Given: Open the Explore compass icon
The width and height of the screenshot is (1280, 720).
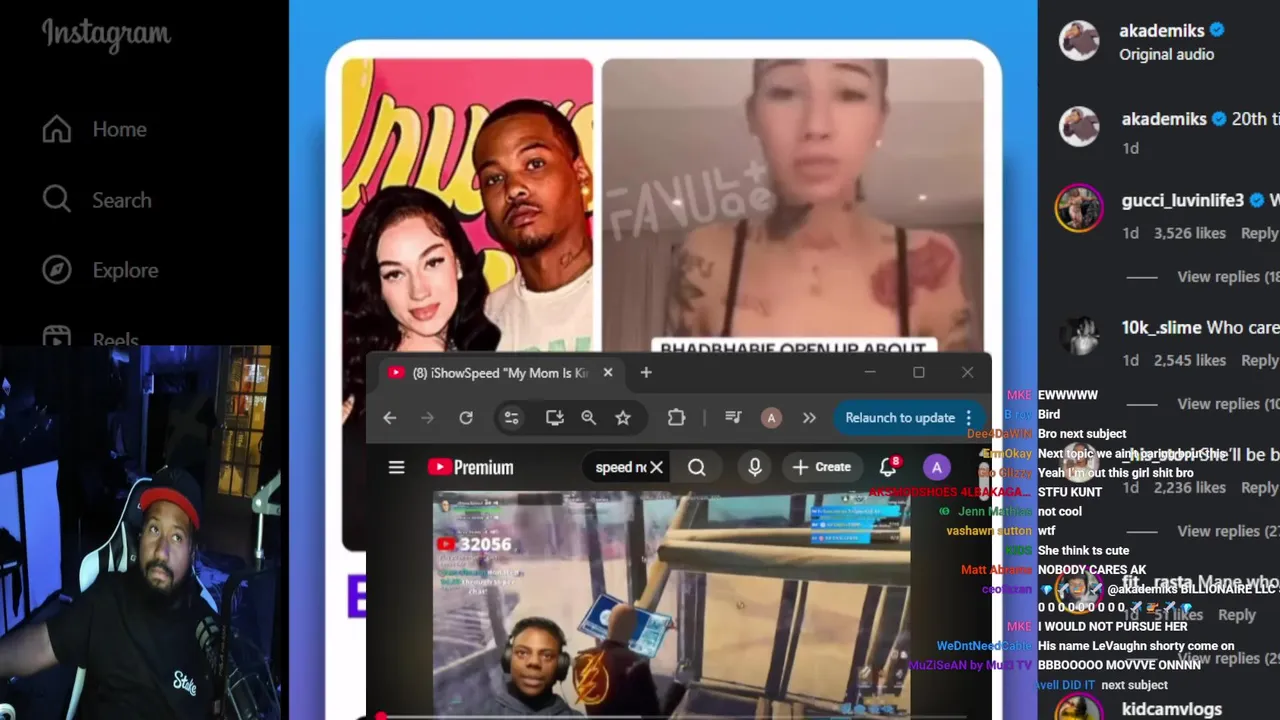Looking at the screenshot, I should pyautogui.click(x=57, y=270).
